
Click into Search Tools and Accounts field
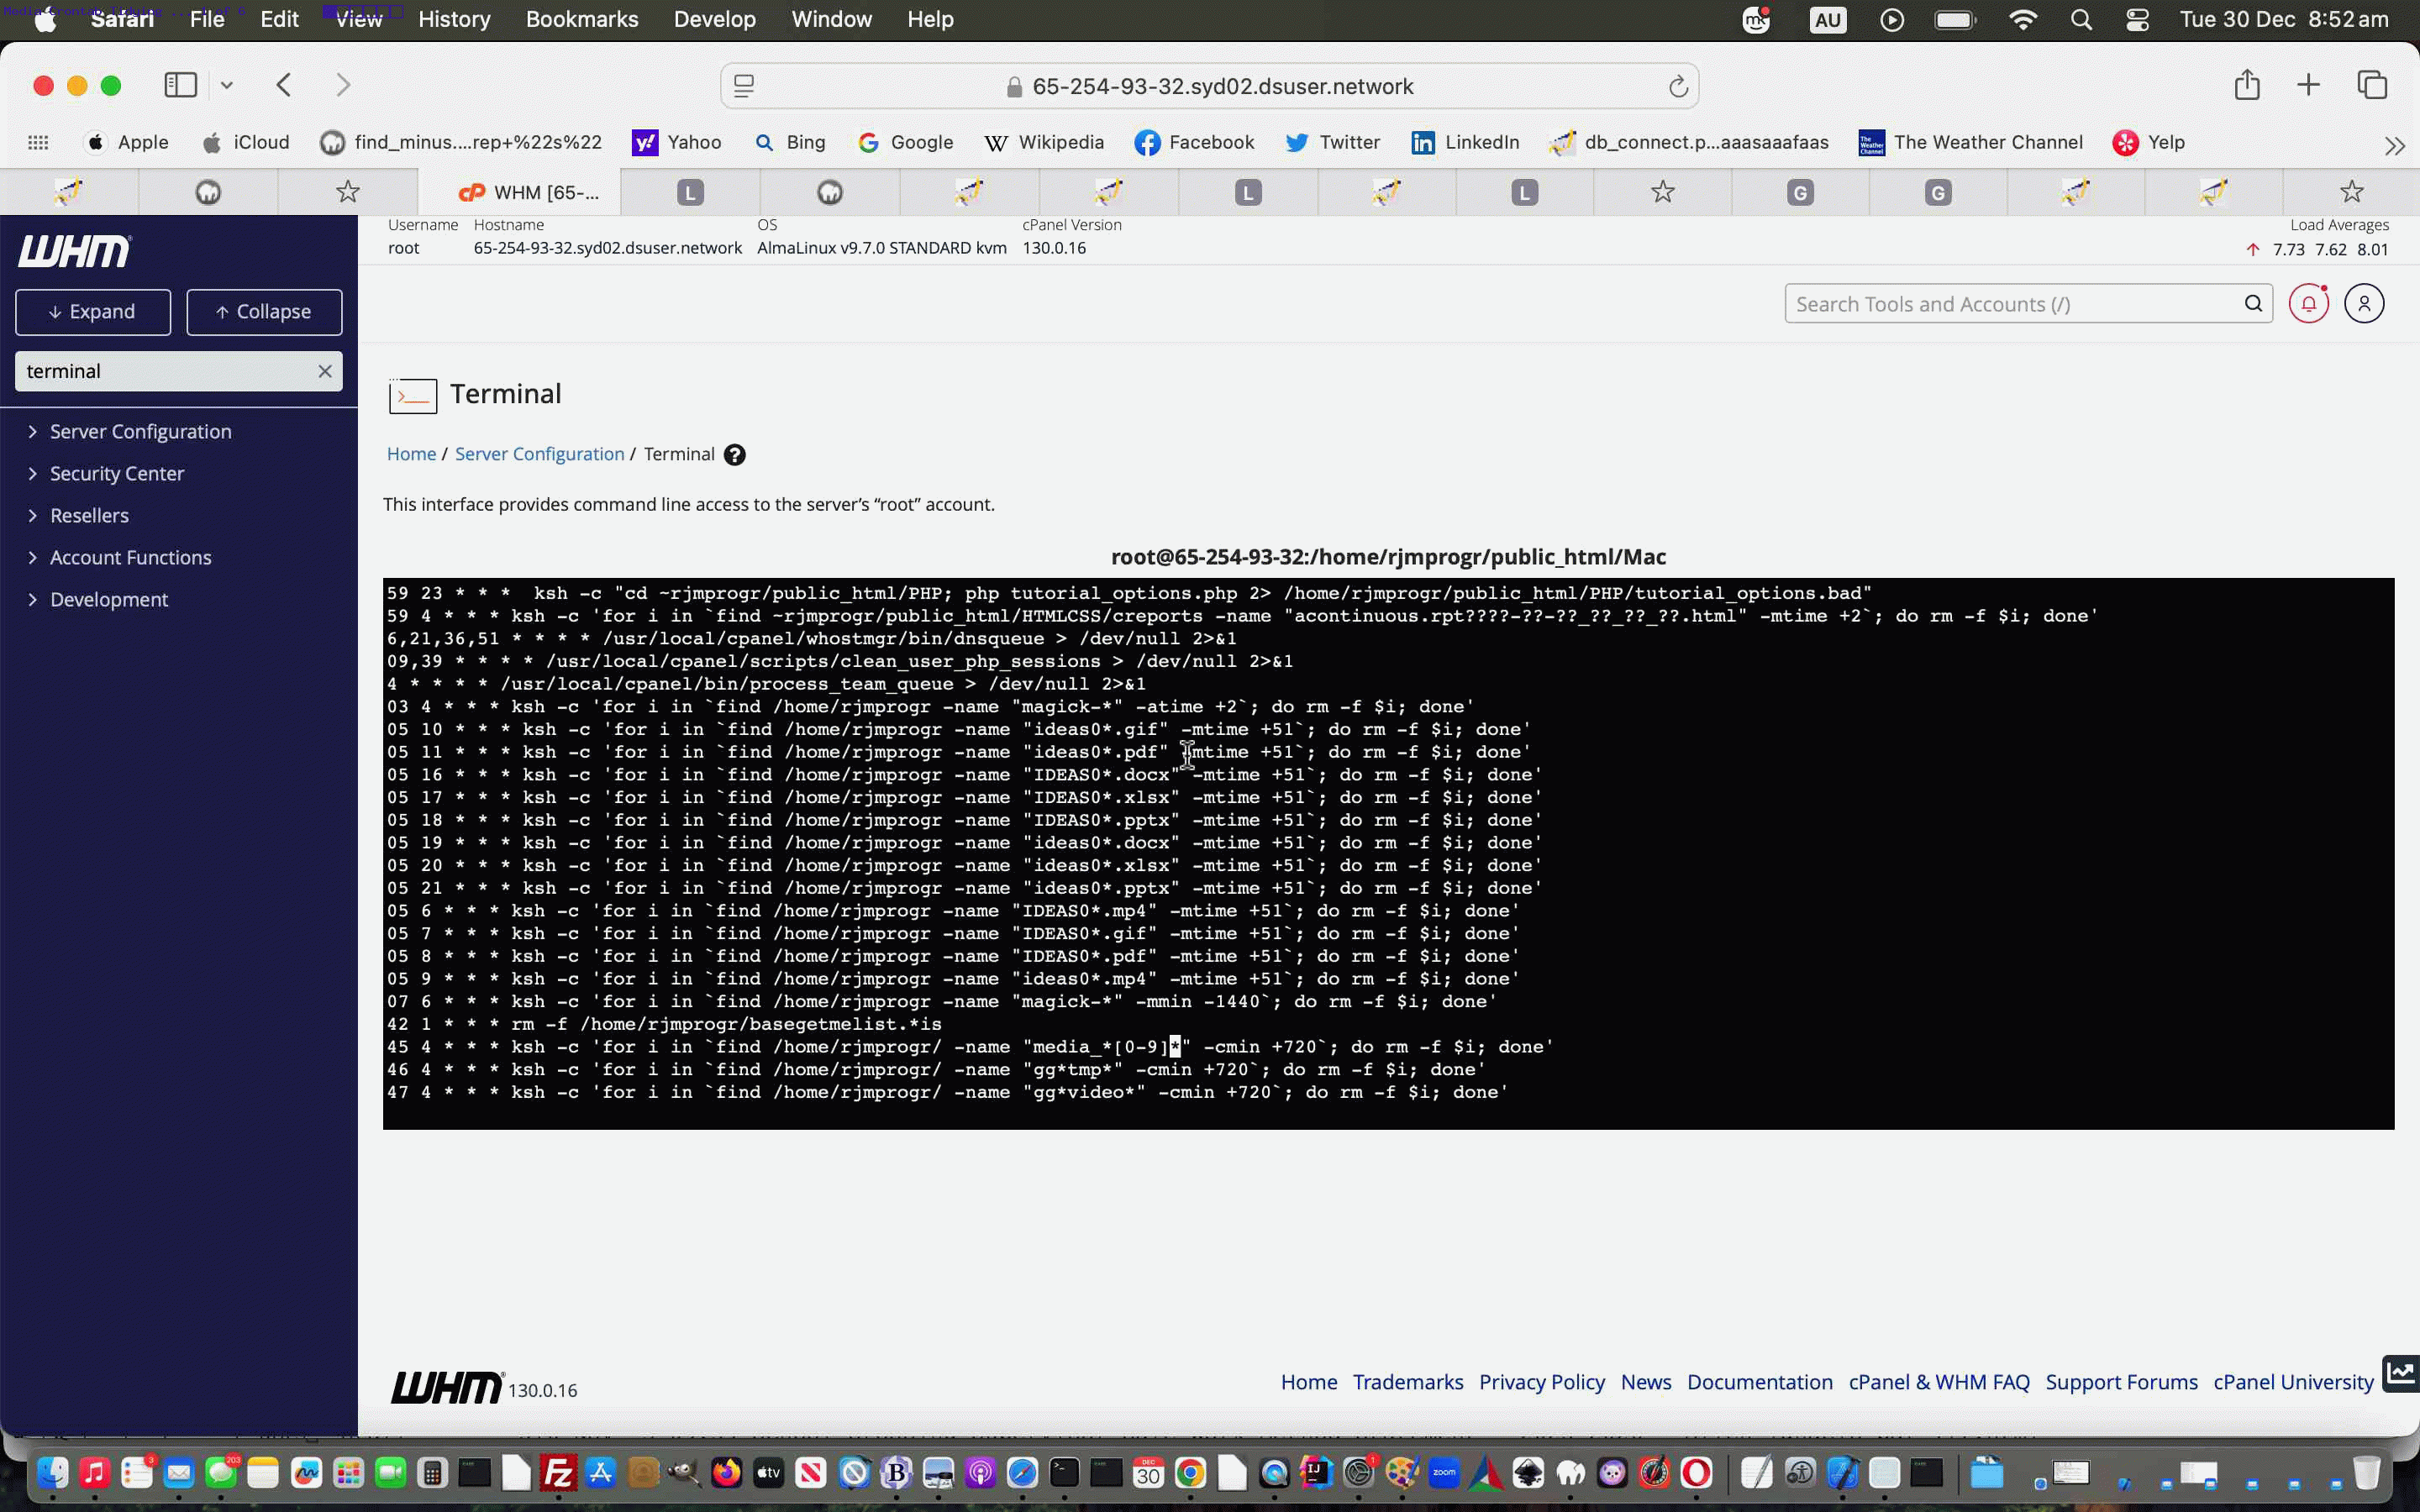[x=2010, y=304]
